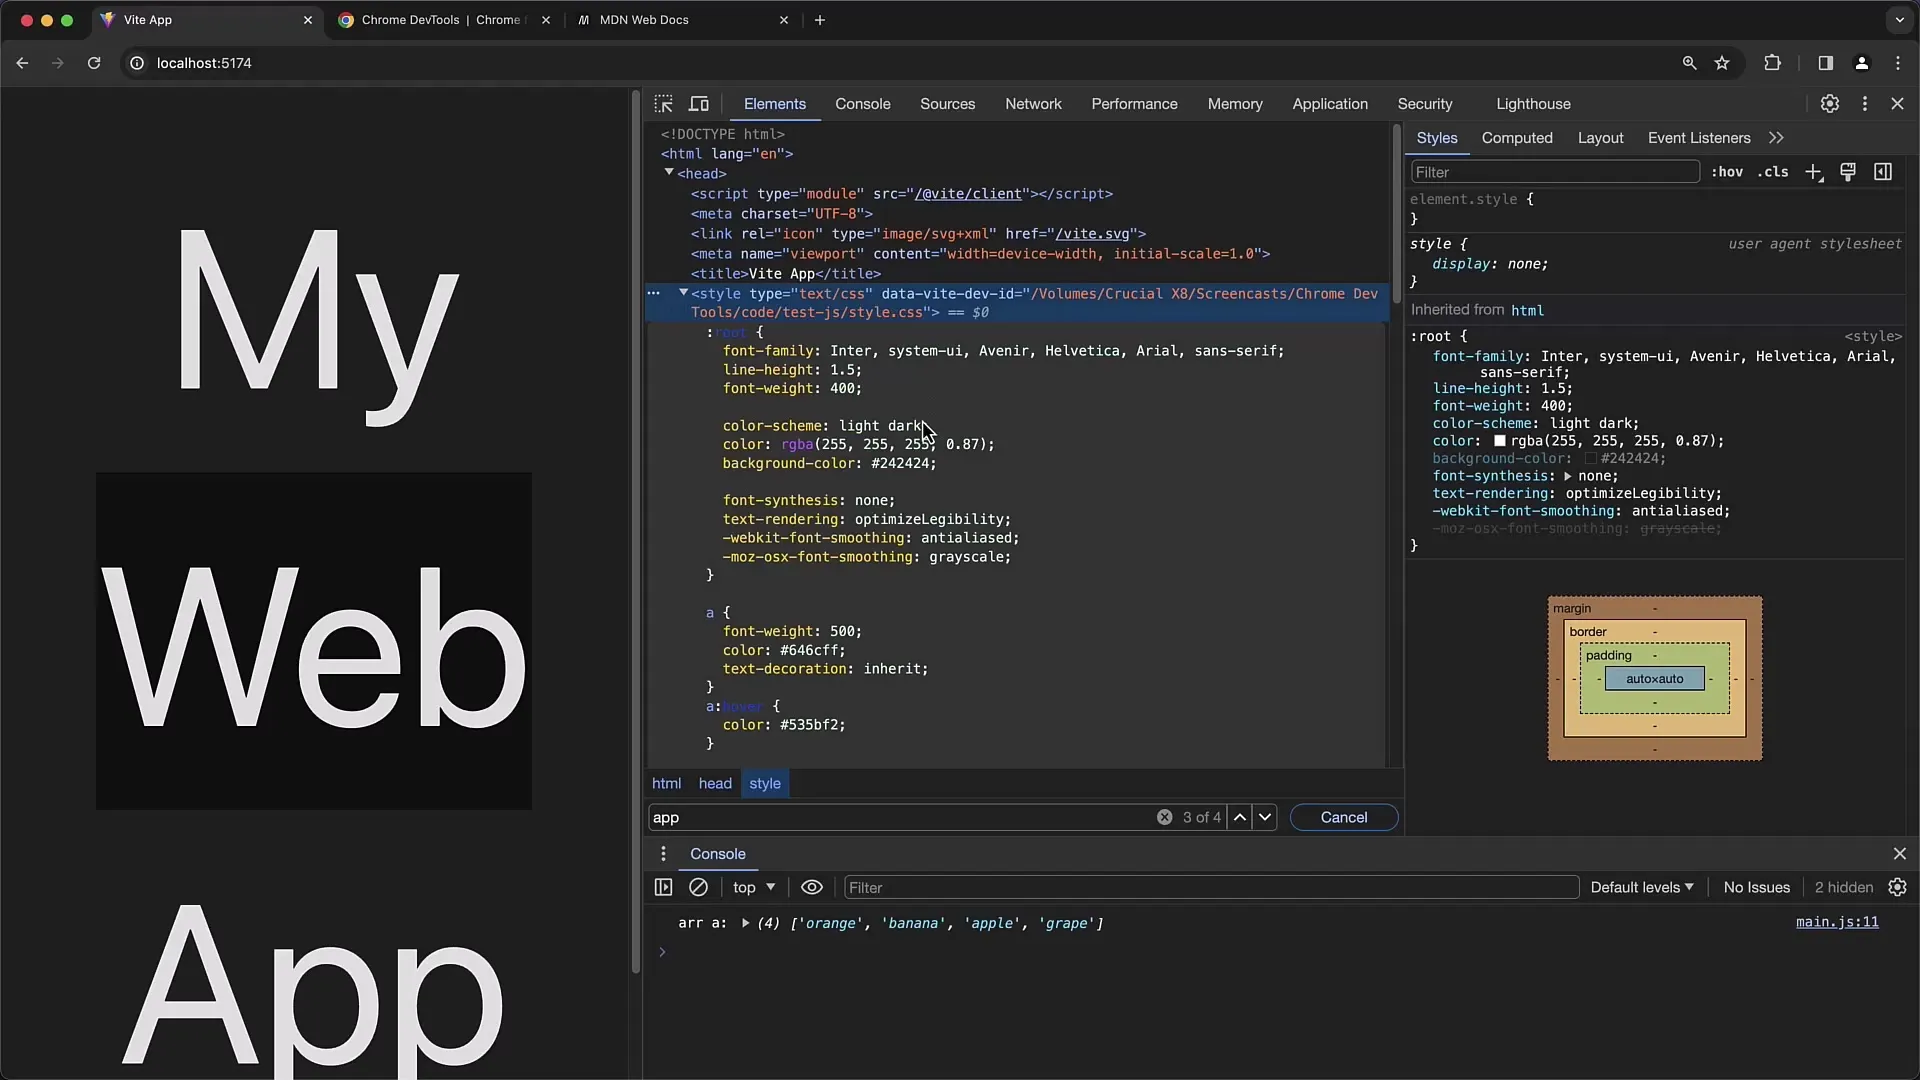Image resolution: width=1920 pixels, height=1080 pixels.
Task: Expand the font-synthesis property value
Action: tap(1567, 477)
